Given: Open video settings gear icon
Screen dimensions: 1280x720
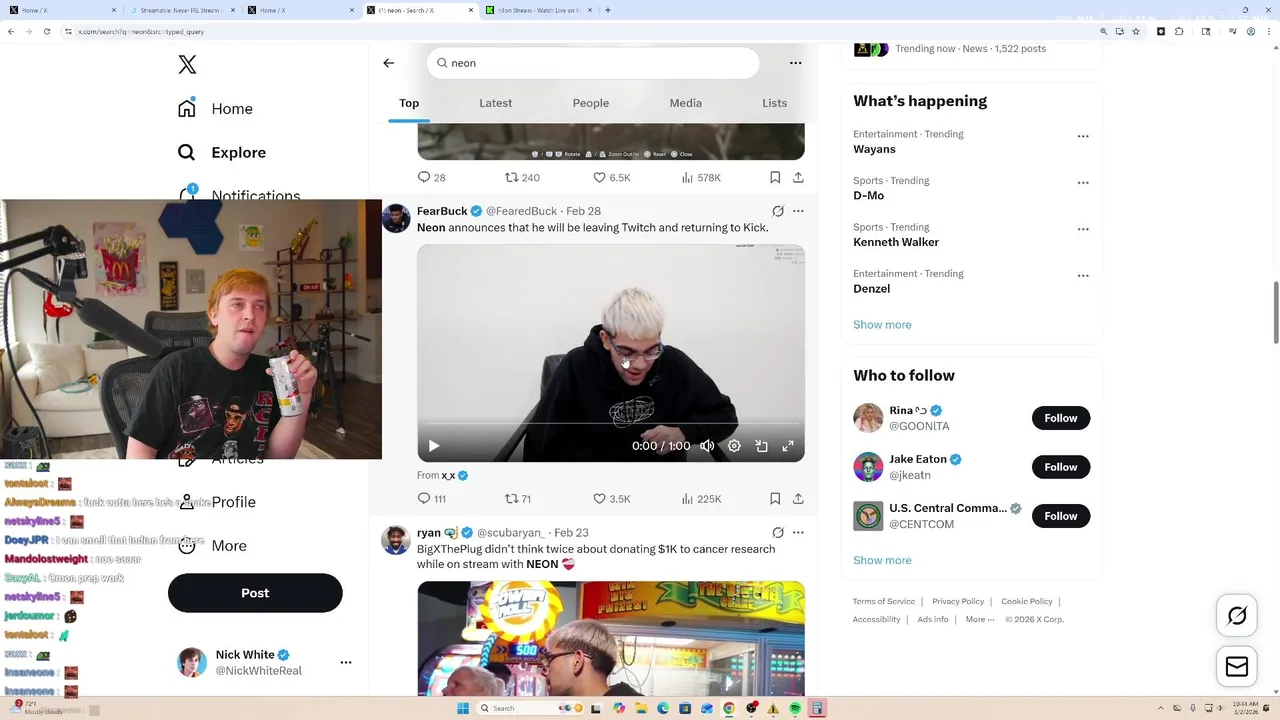Looking at the screenshot, I should tap(734, 446).
